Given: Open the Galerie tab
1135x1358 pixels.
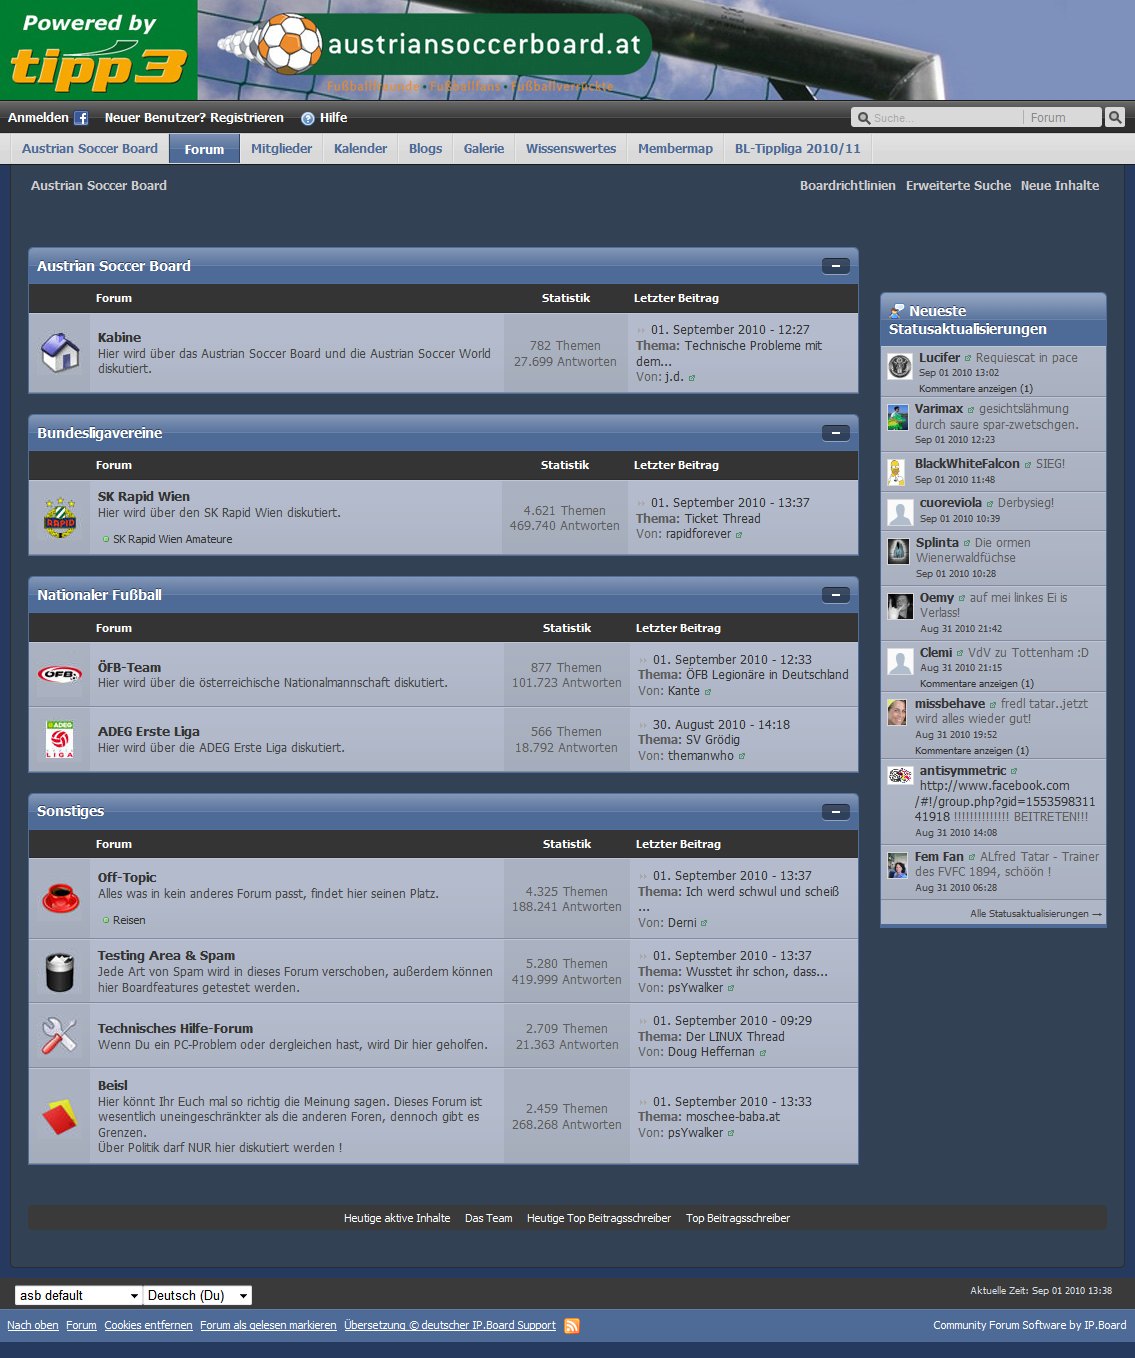Looking at the screenshot, I should [x=484, y=149].
